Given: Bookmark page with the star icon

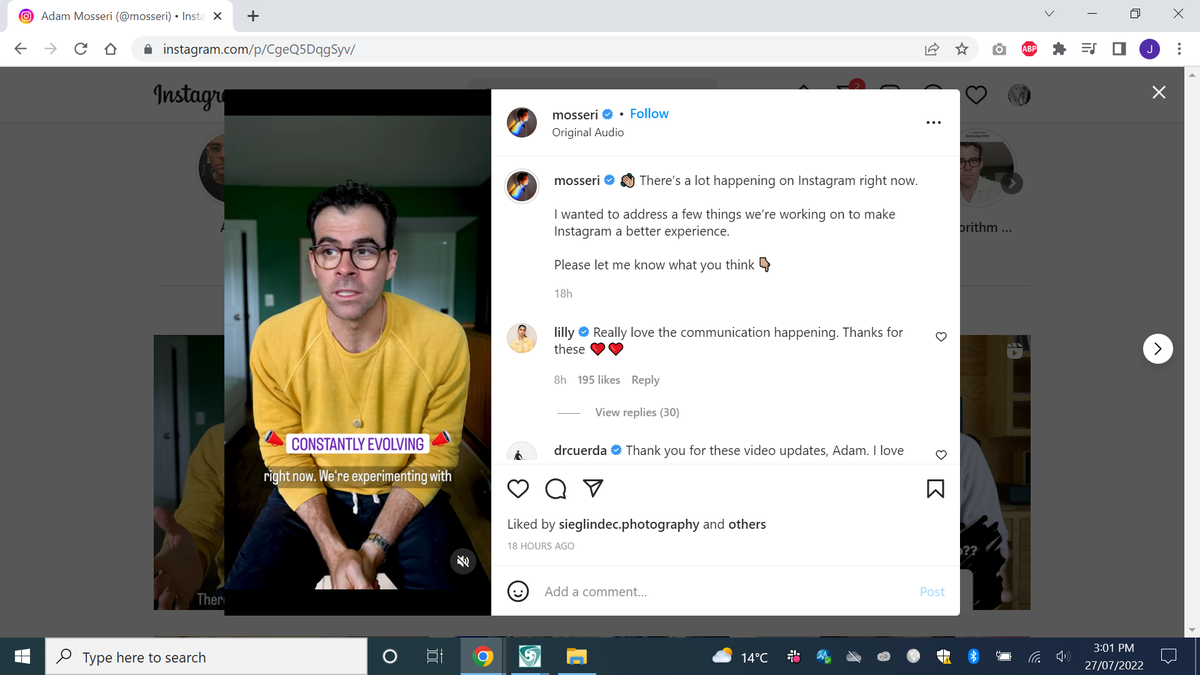Looking at the screenshot, I should [x=961, y=49].
